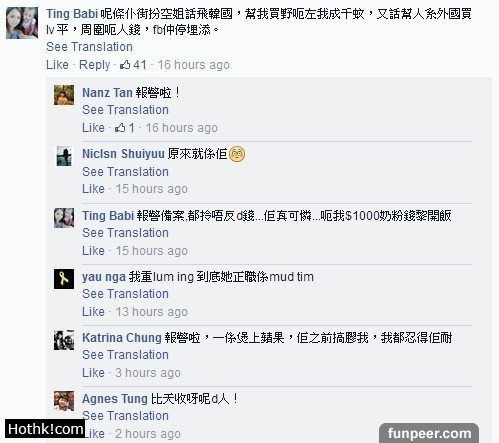This screenshot has width=499, height=443.
Task: Reply to Ting Babi's top comment
Action: 95,65
